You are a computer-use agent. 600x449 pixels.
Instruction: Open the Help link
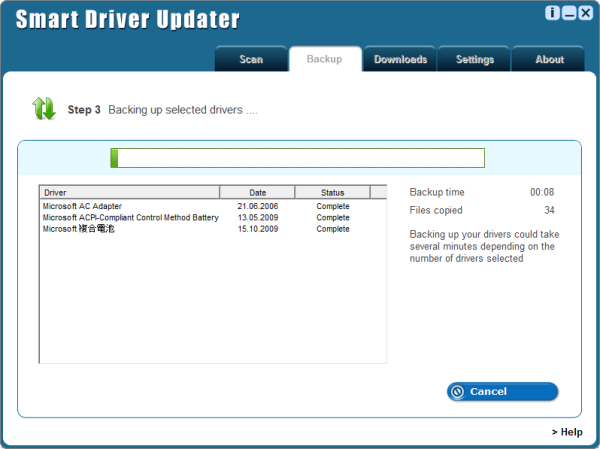(567, 432)
